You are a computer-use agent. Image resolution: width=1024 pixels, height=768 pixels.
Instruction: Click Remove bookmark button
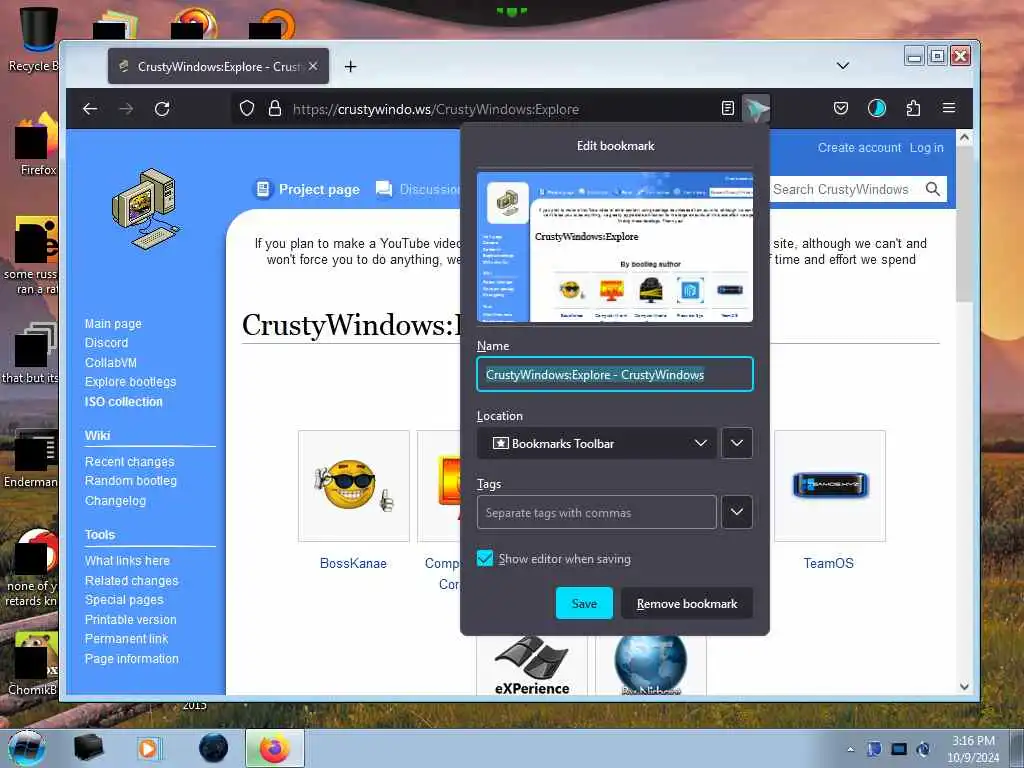coord(686,603)
